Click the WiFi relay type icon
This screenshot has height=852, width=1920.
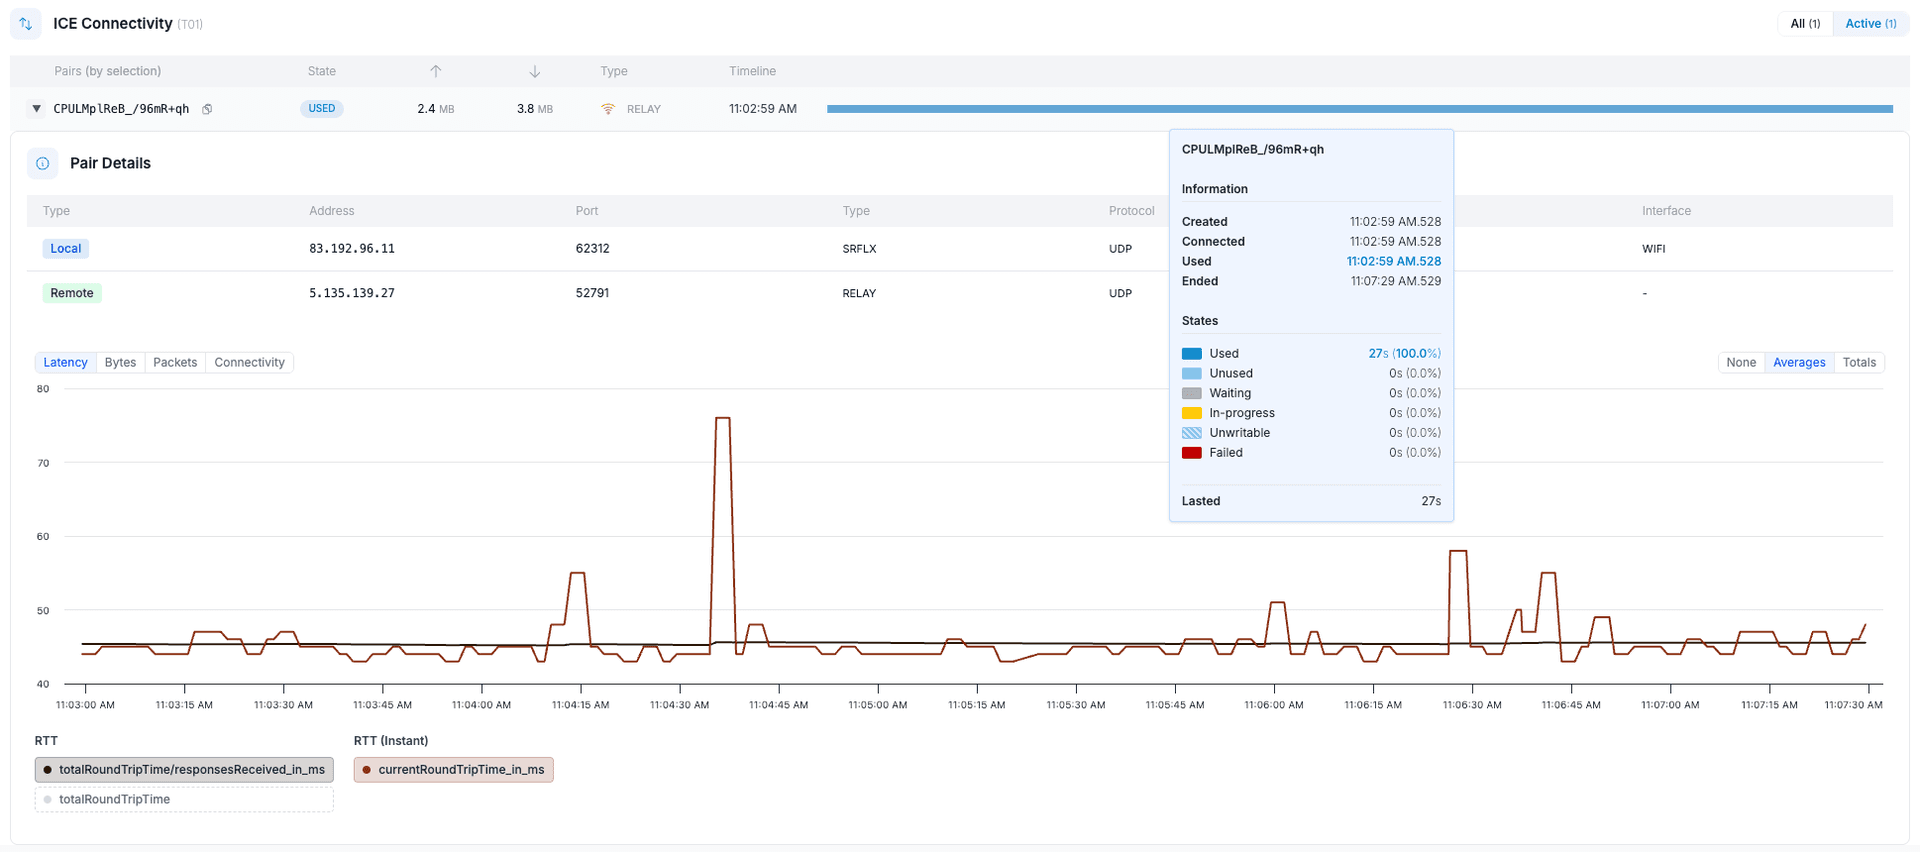(608, 109)
